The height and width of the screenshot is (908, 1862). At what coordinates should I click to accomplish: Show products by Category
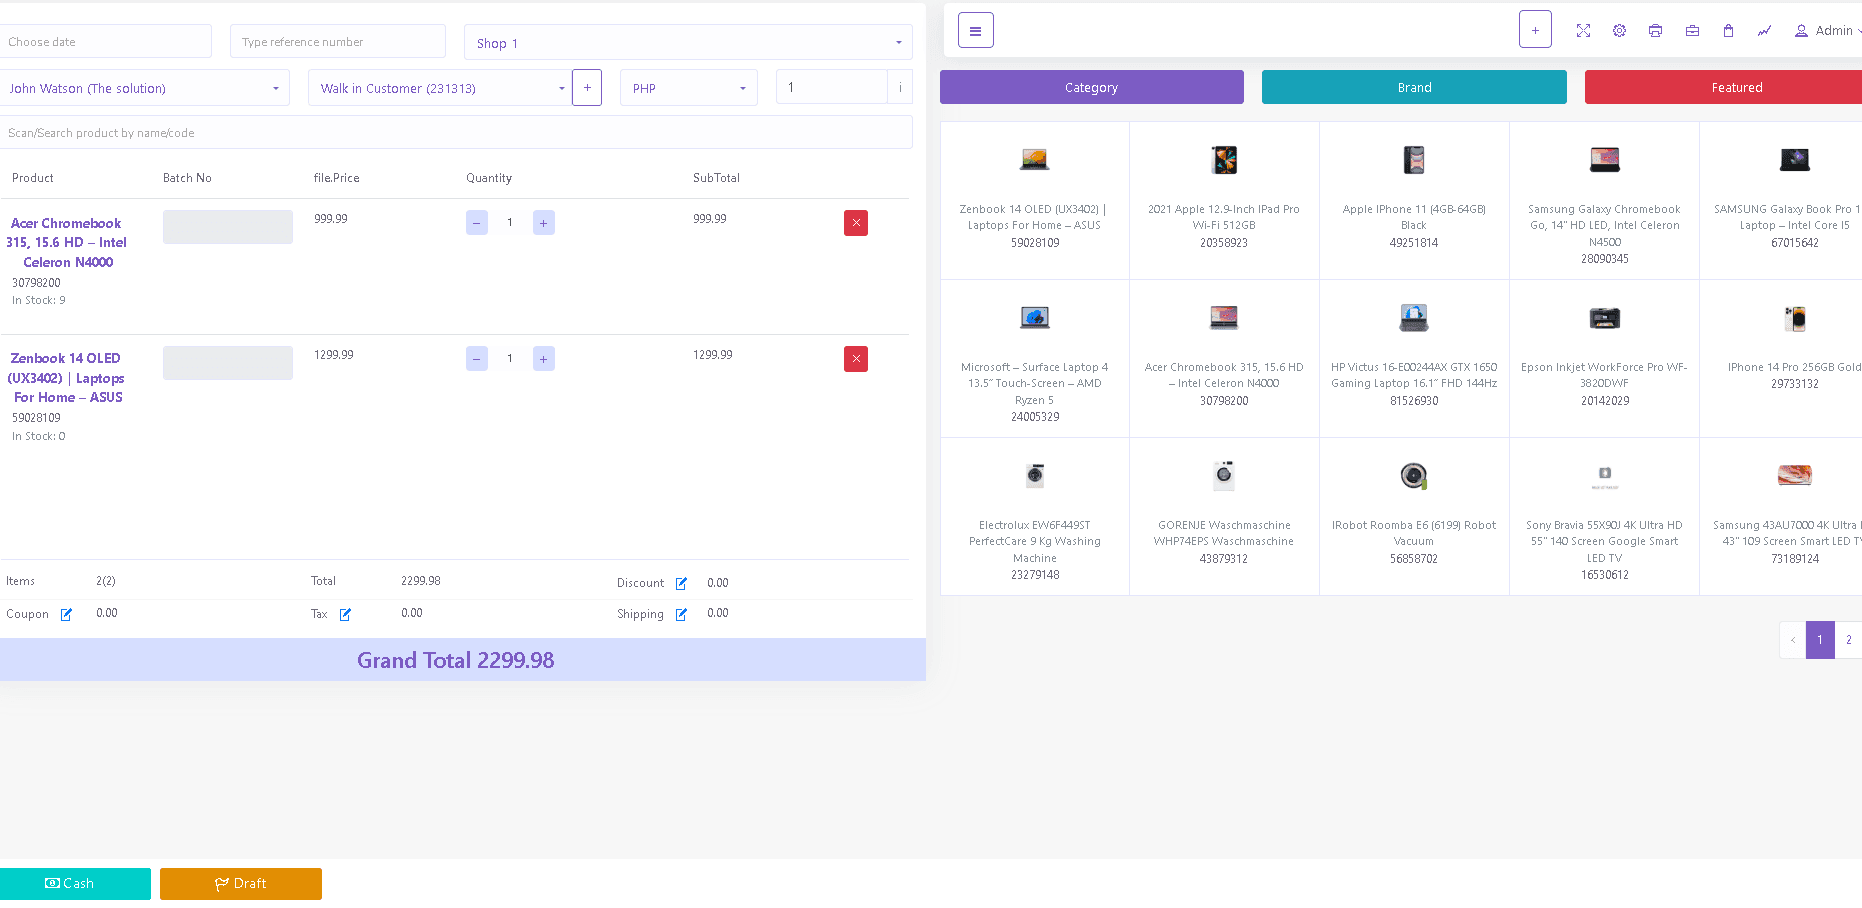(1092, 87)
